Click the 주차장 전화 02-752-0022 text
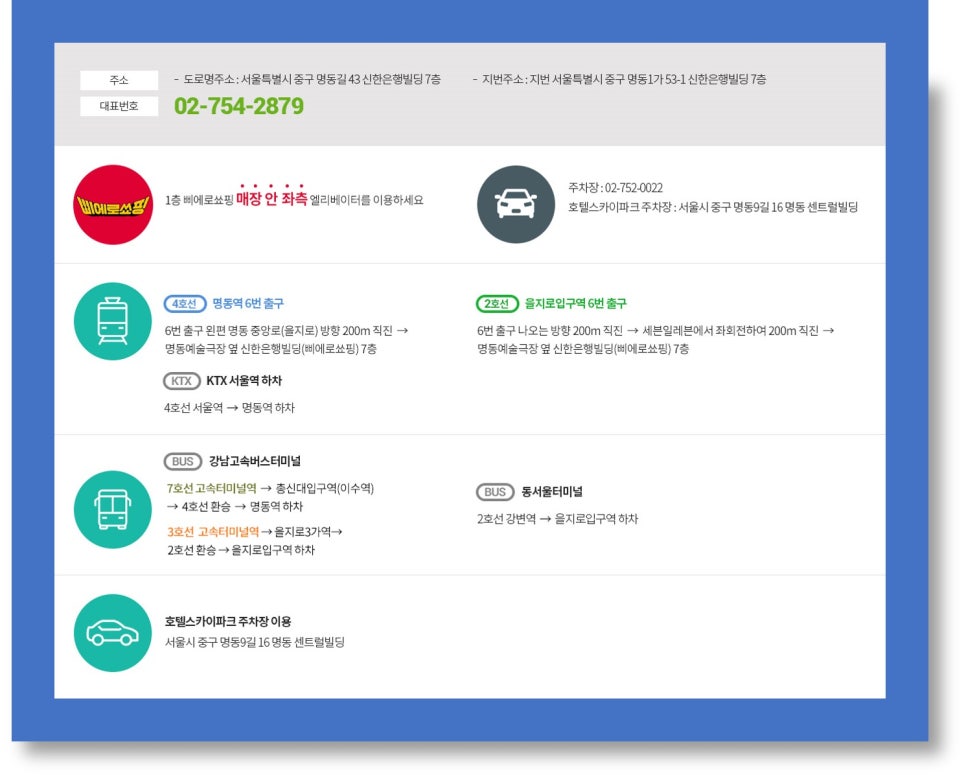 (617, 188)
